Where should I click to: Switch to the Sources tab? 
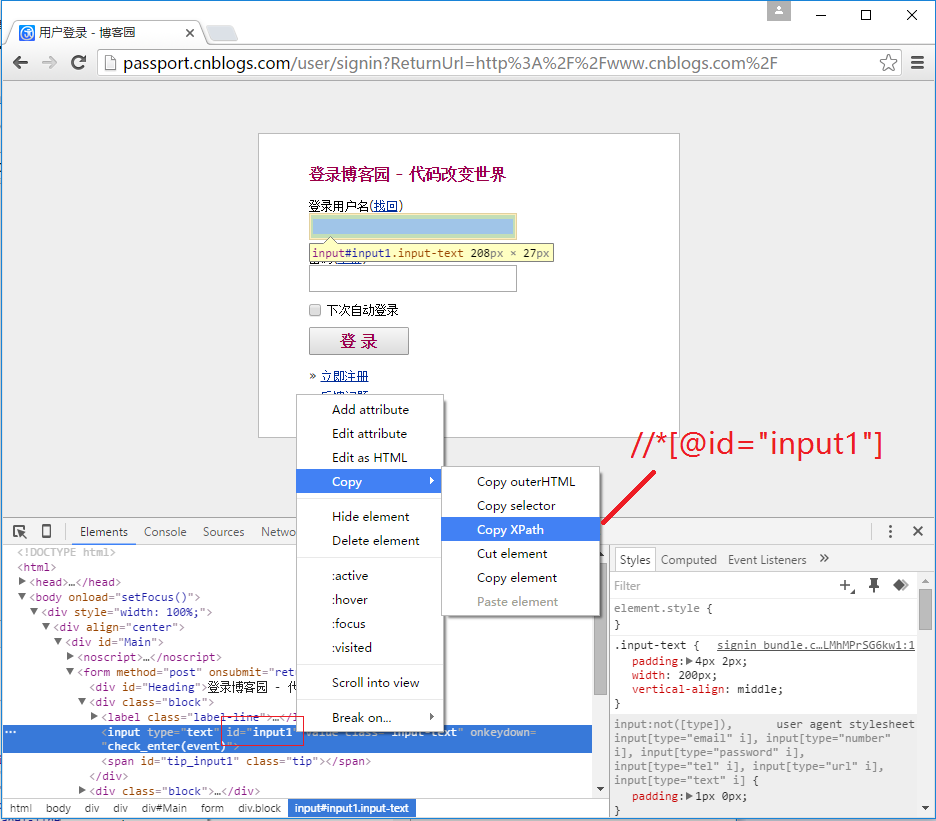tap(223, 531)
